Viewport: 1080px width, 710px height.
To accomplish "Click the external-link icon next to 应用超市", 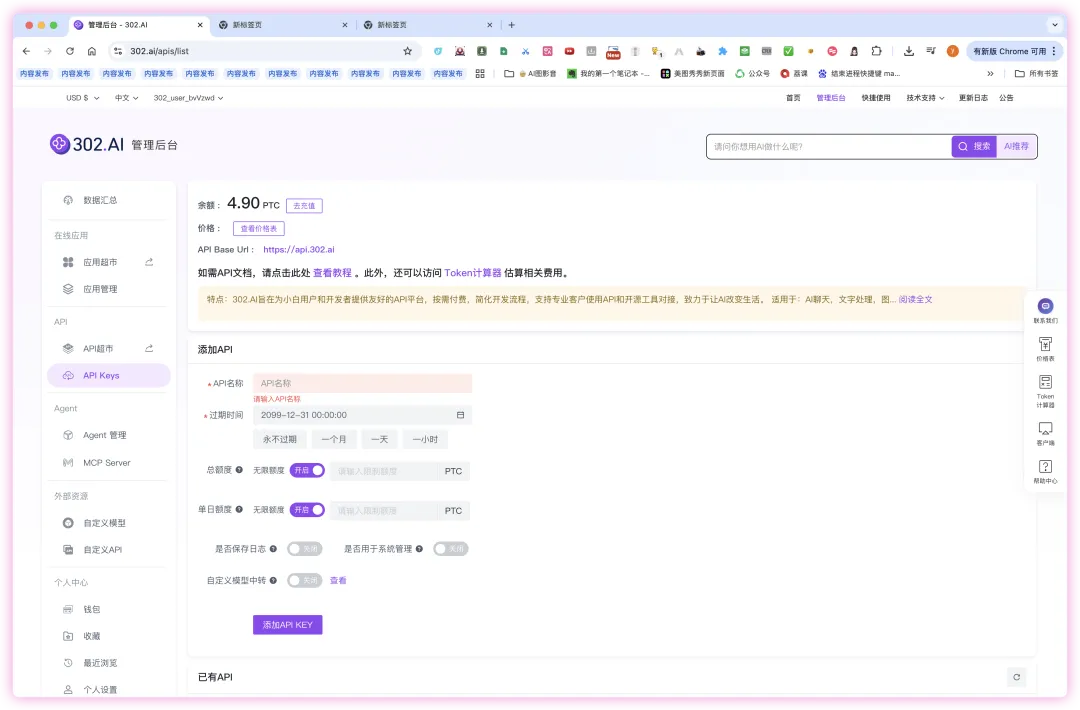I will tap(149, 262).
